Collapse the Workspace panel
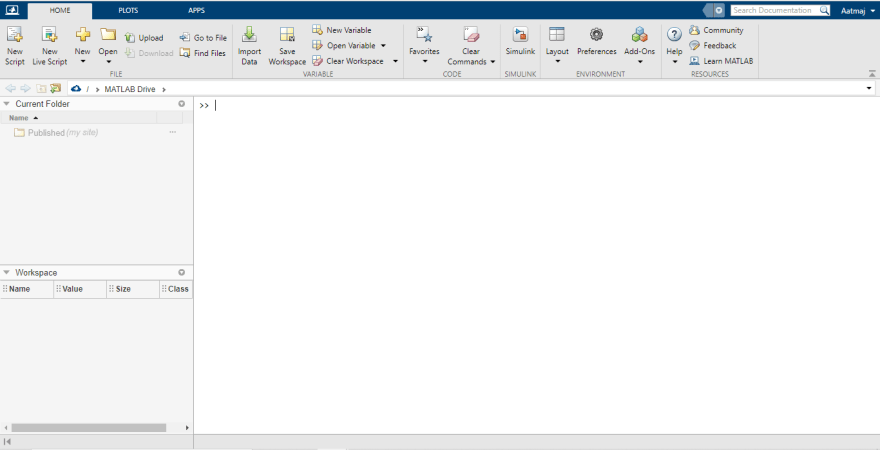This screenshot has height=450, width=880. (7, 272)
